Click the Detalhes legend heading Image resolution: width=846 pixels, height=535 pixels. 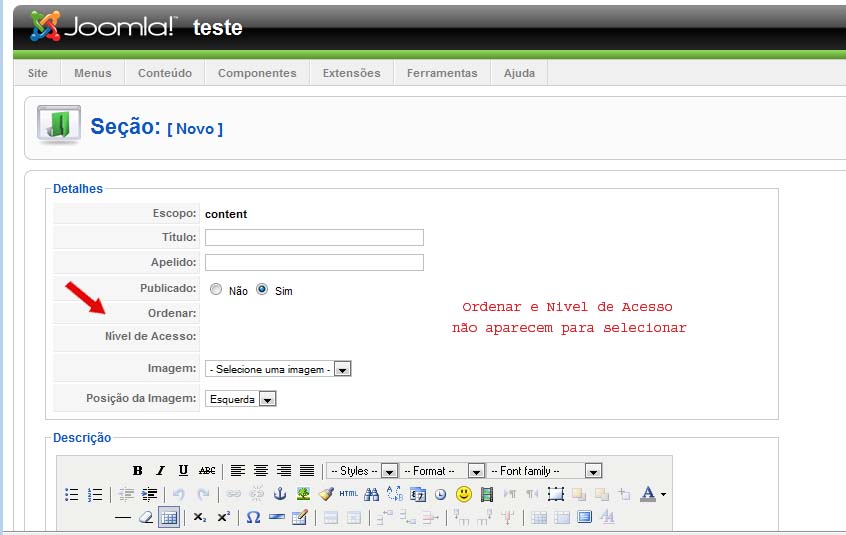[x=78, y=189]
